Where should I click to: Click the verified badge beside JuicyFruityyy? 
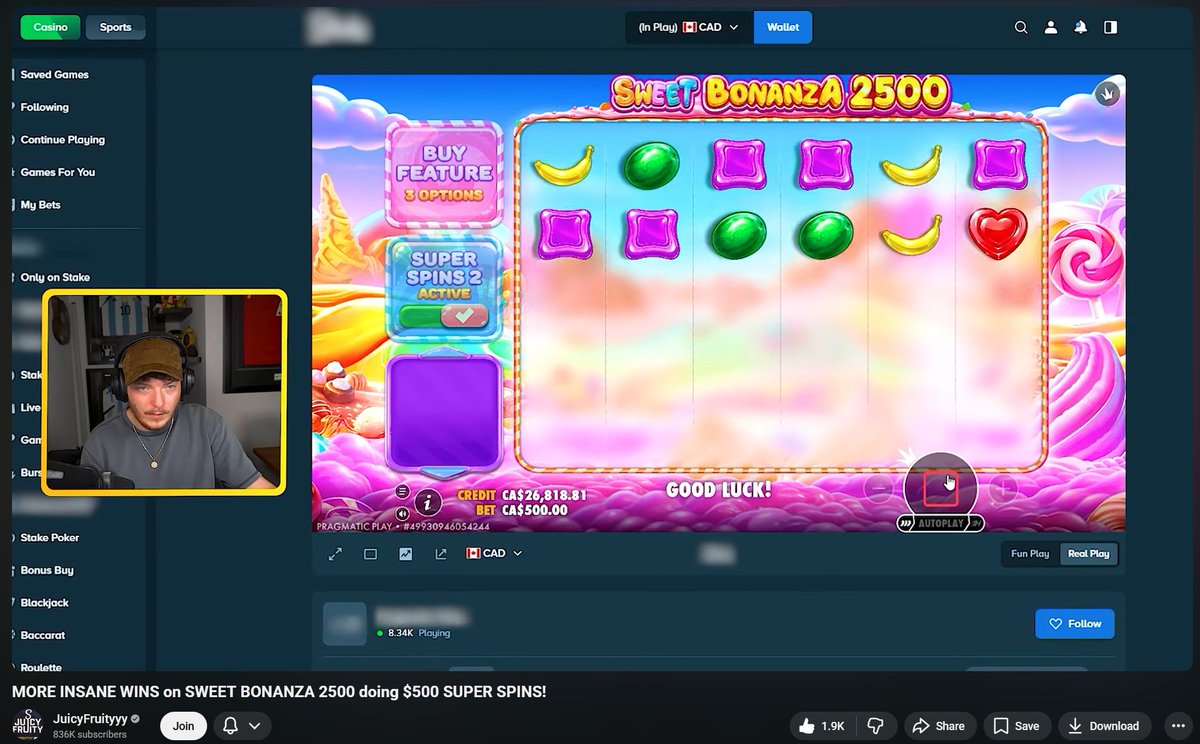click(135, 719)
